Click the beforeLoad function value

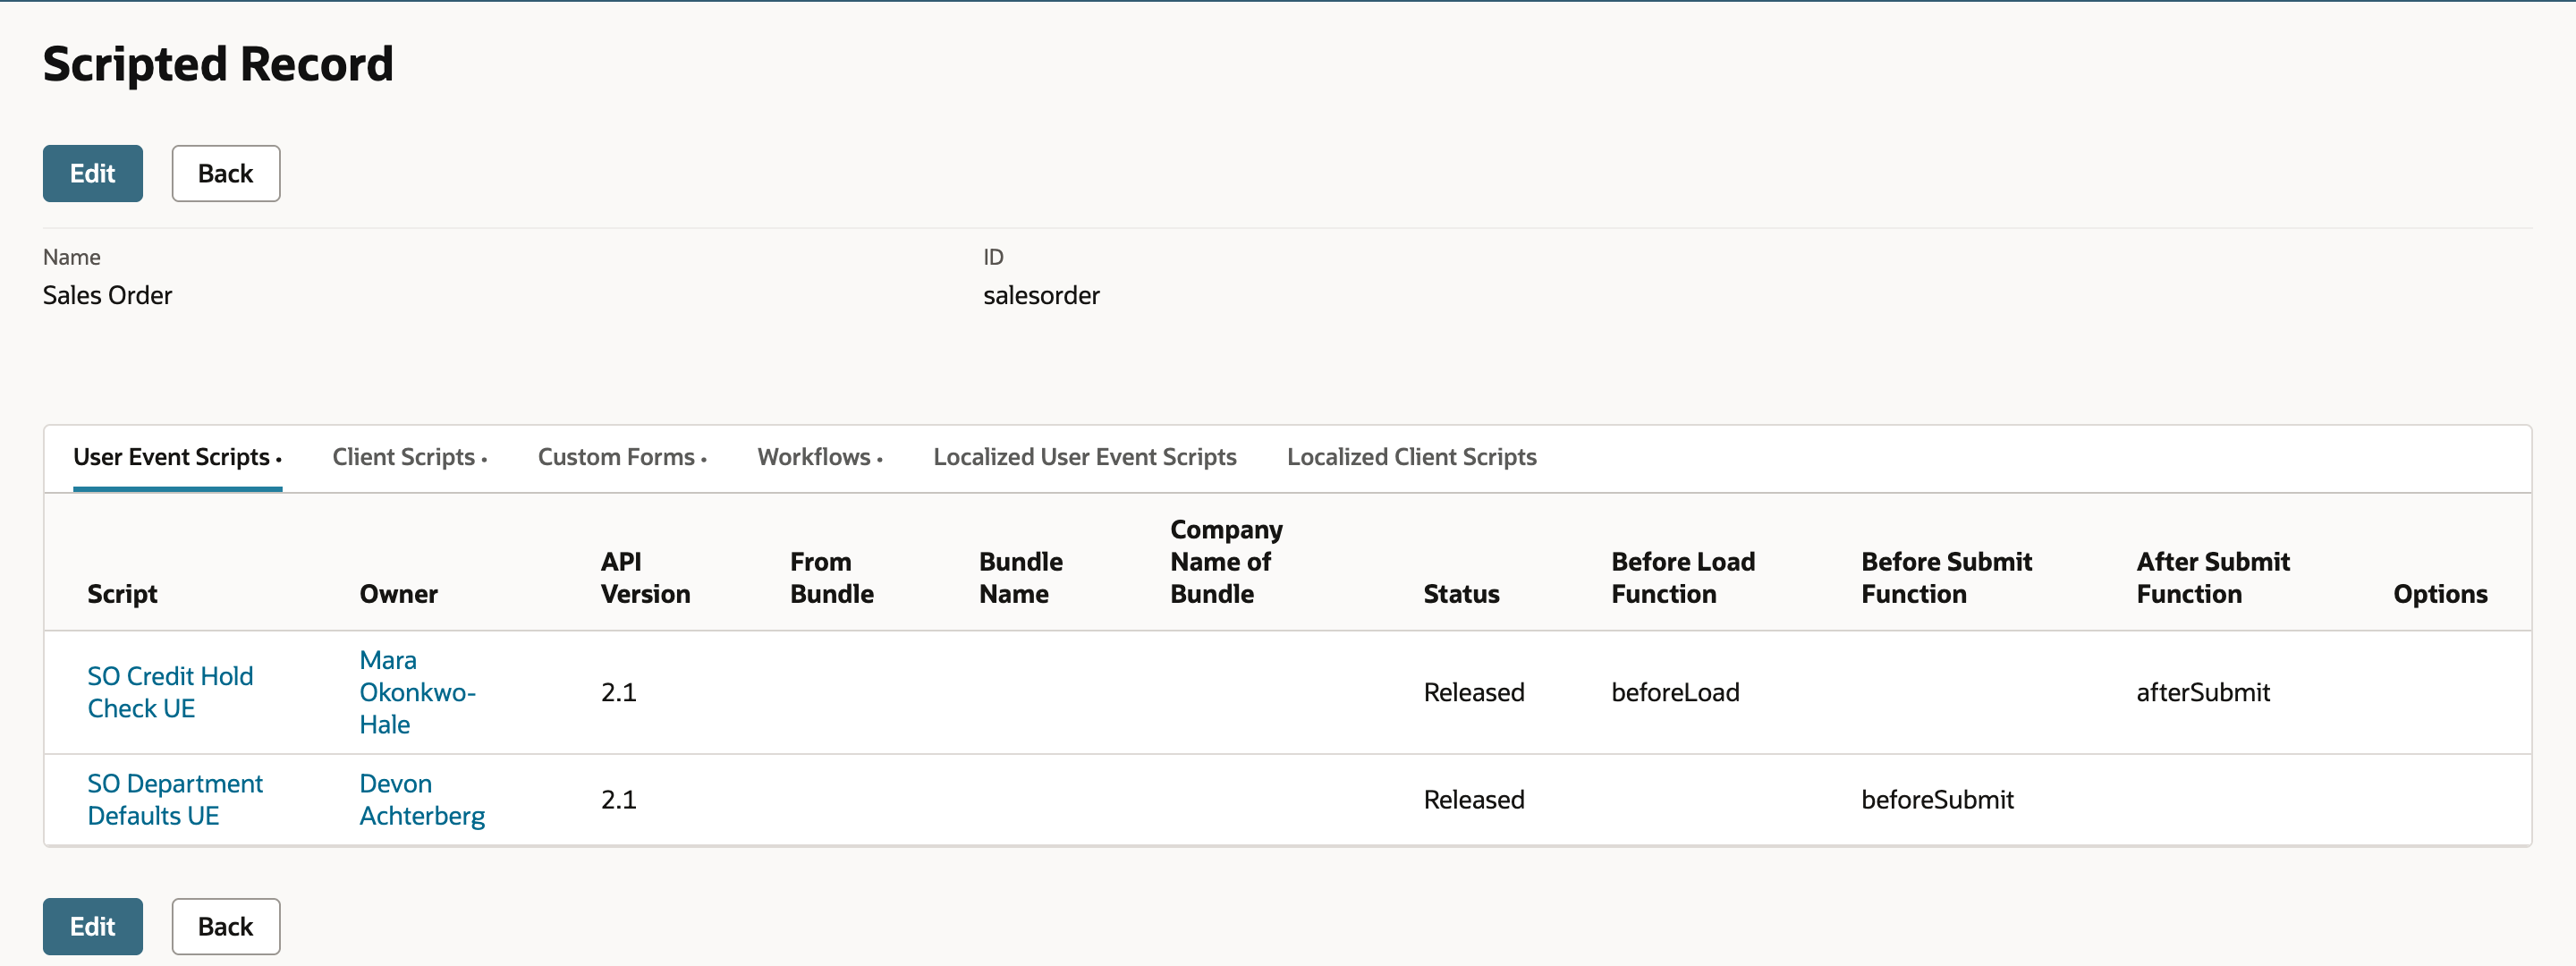coord(1675,692)
